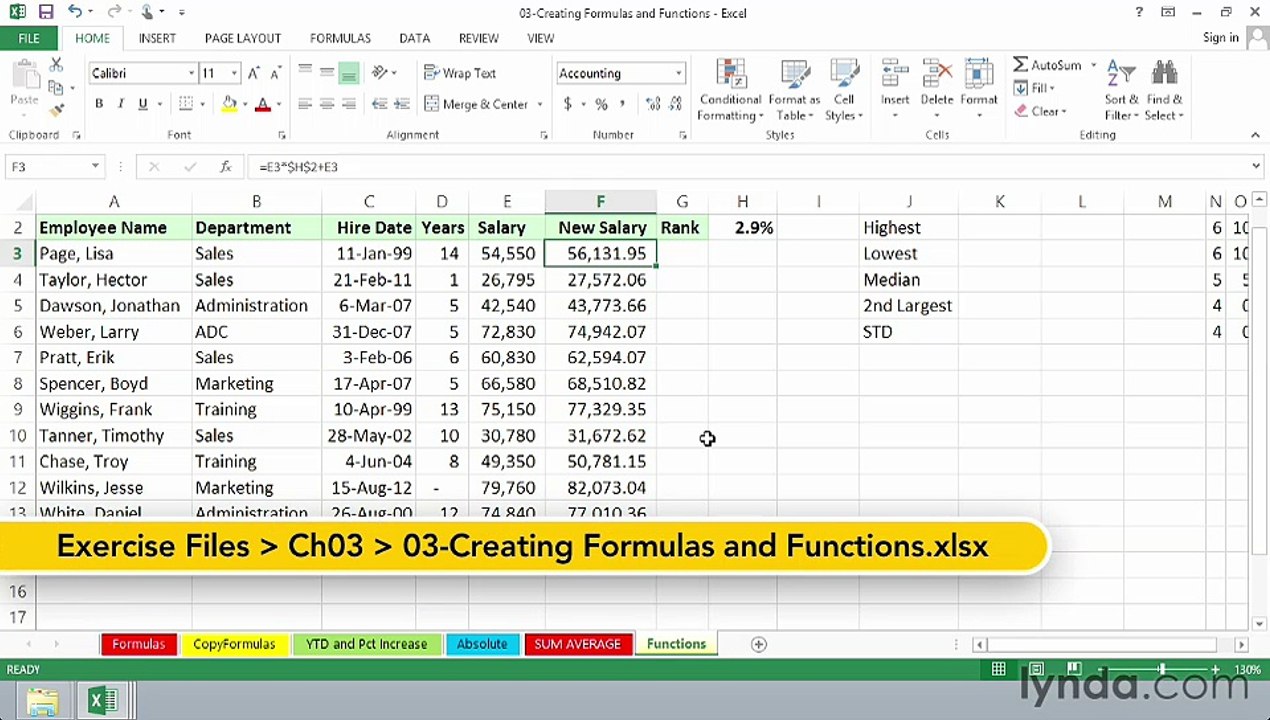Viewport: 1270px width, 720px height.
Task: Open the Calibri font name dropdown
Action: click(x=191, y=73)
